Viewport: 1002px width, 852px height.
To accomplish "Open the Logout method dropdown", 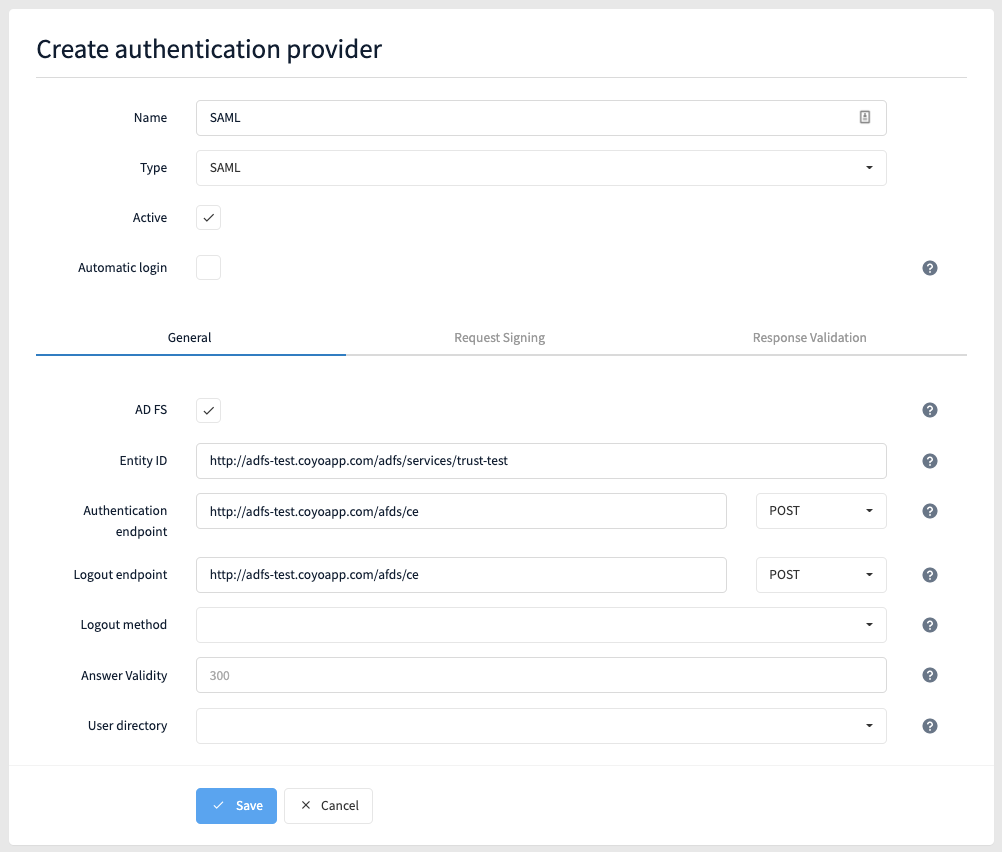I will coord(541,625).
